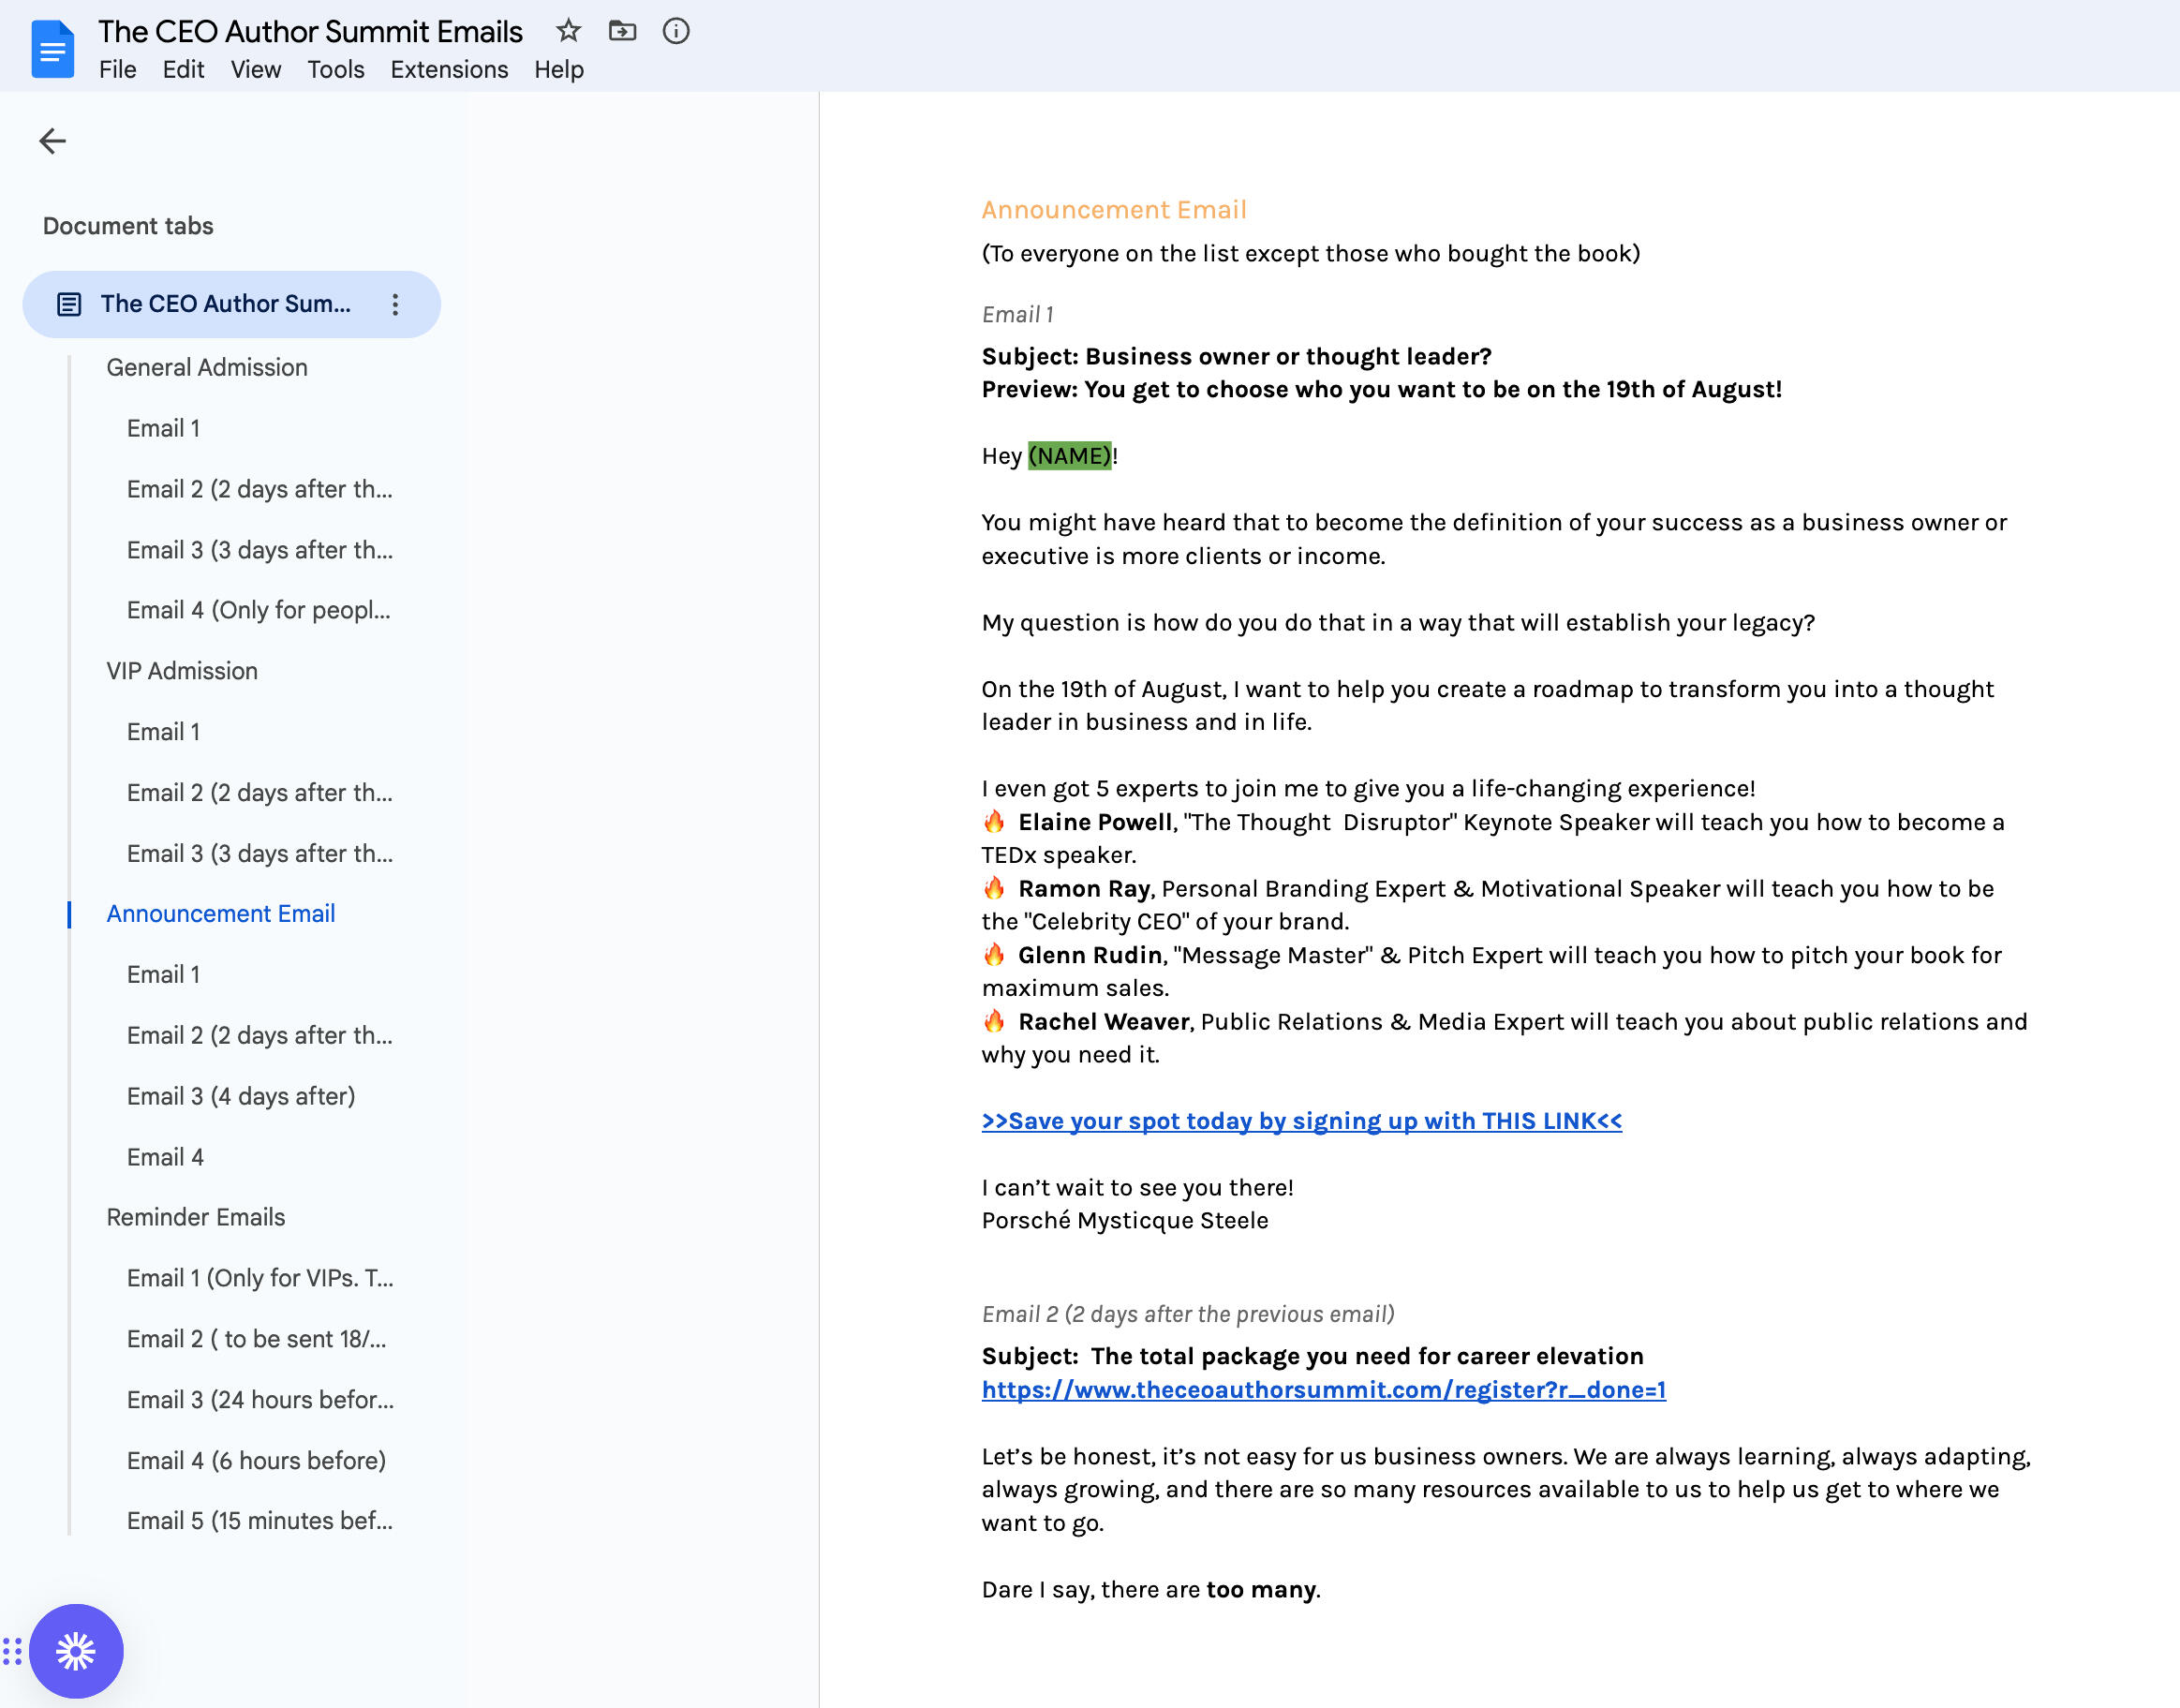The height and width of the screenshot is (1708, 2180).
Task: Open the three-dot tab options menu
Action: (395, 304)
